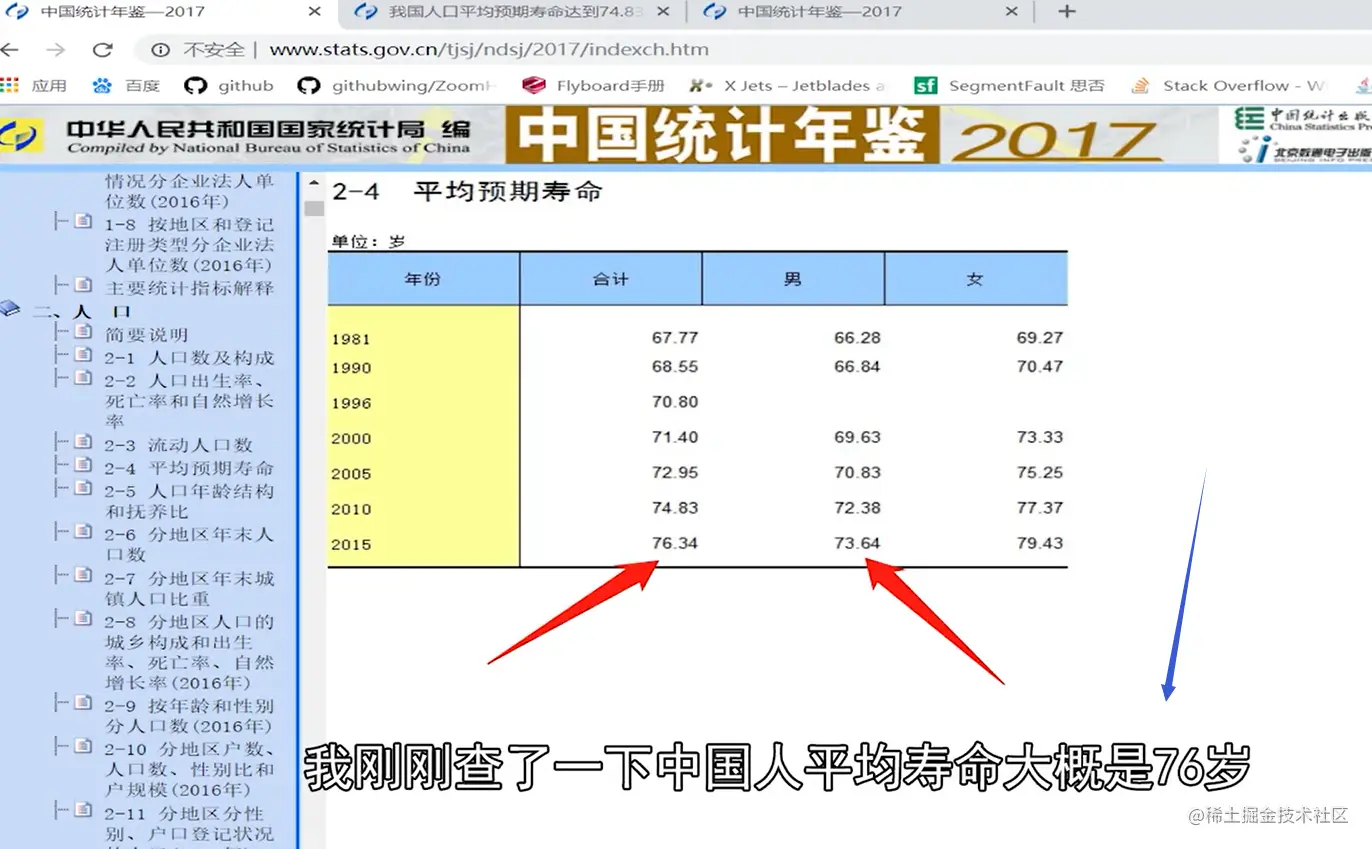Click the browser forward arrow
Viewport: 1372px width, 849px height.
56,49
